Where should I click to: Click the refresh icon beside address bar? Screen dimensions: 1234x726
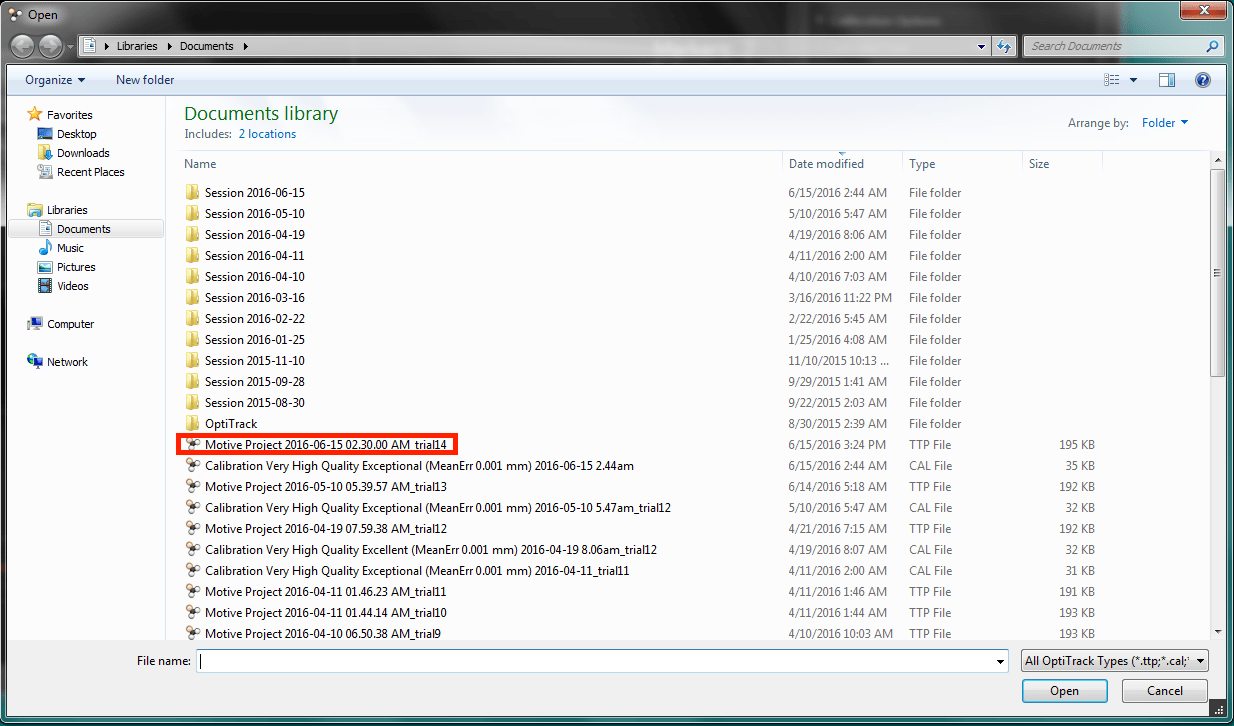[1005, 46]
